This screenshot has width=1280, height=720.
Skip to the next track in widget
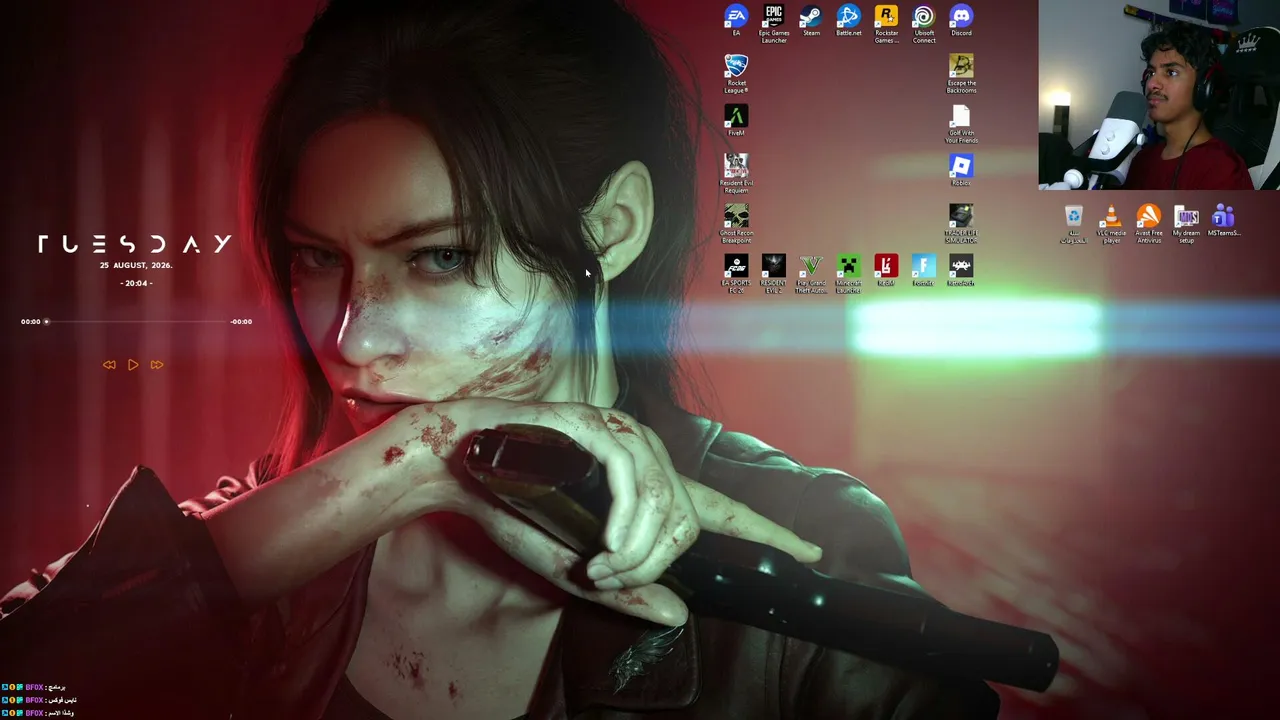tap(157, 365)
